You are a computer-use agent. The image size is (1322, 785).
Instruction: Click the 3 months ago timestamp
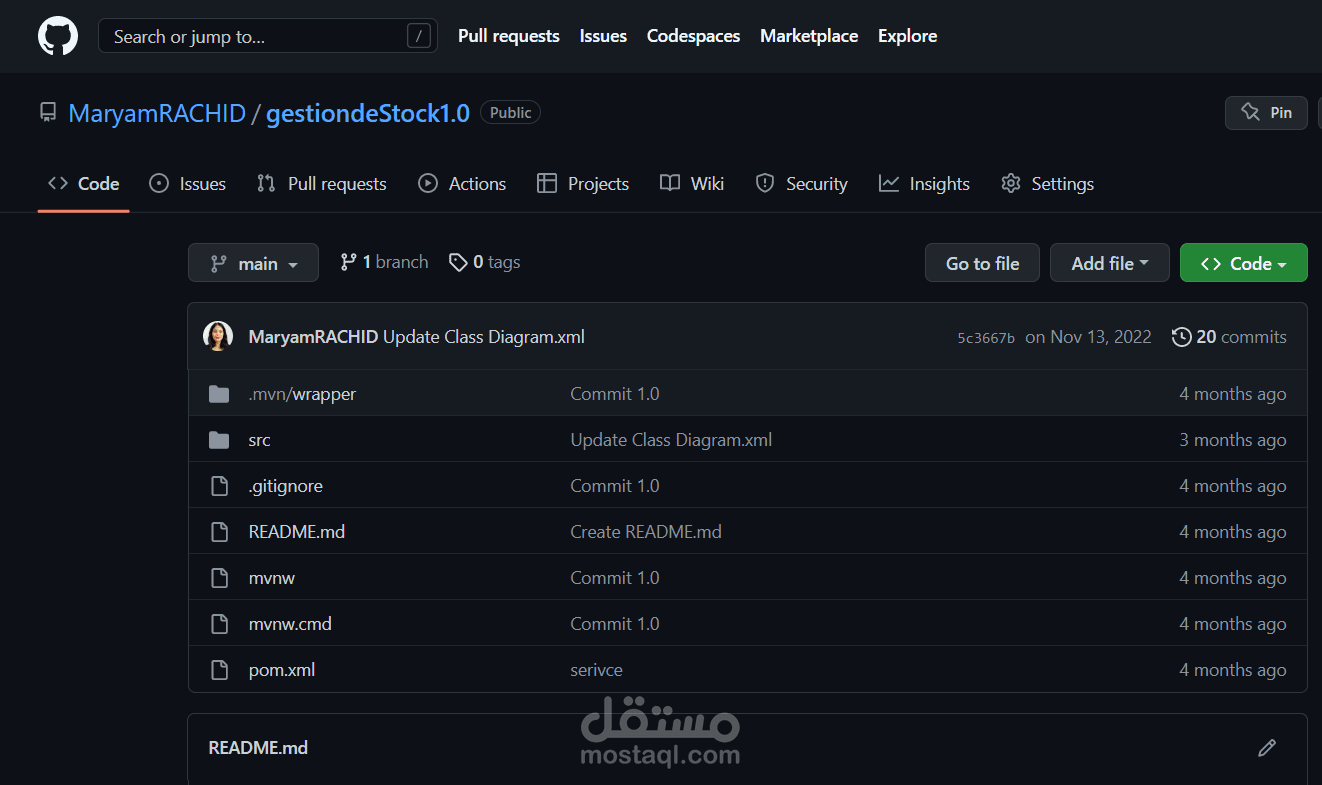(1233, 440)
